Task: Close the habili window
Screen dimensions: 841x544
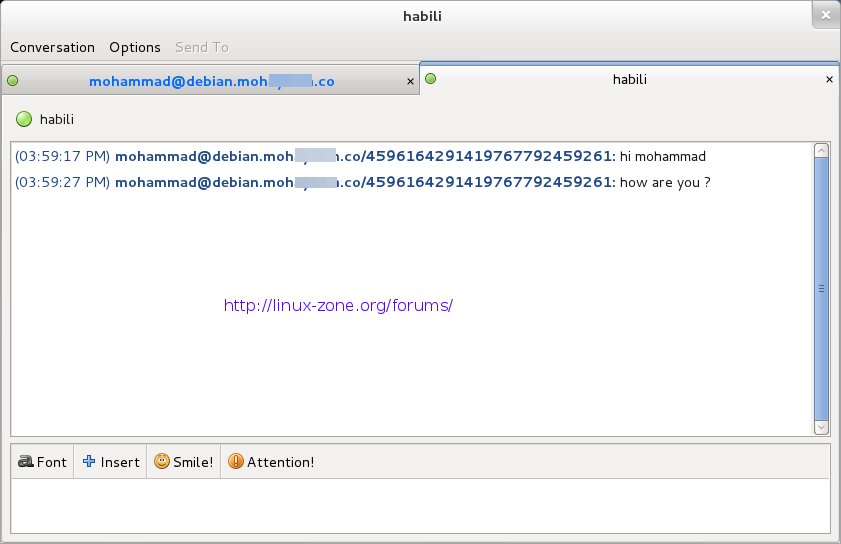Action: point(824,15)
